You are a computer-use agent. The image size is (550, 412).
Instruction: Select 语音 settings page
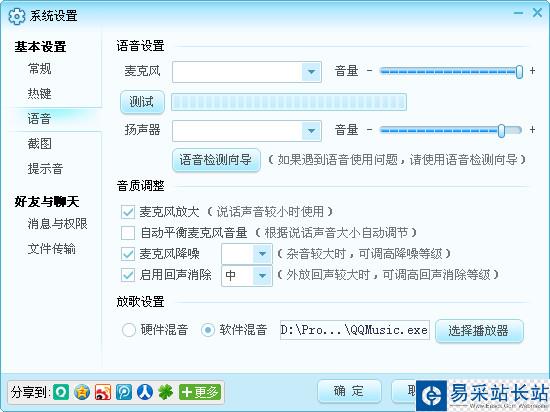pos(39,119)
